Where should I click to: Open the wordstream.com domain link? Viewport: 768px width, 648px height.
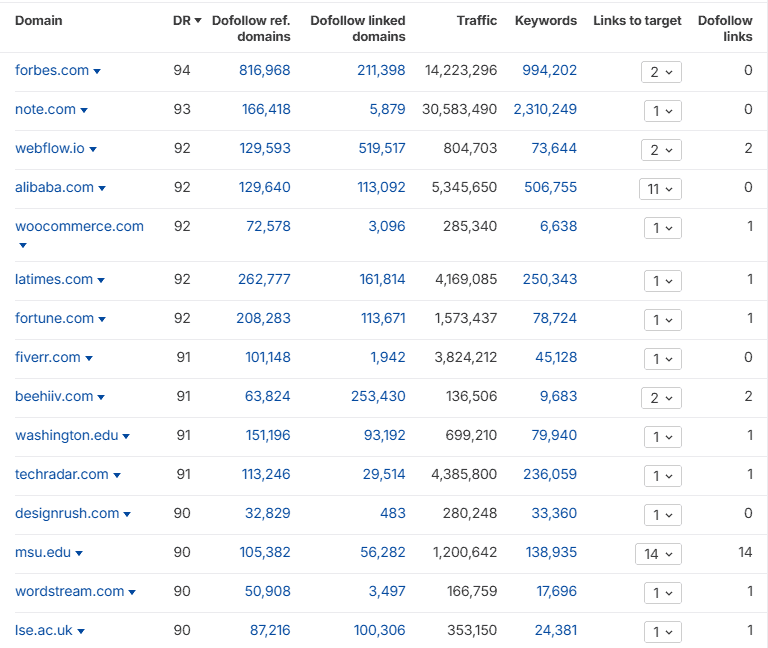(x=70, y=591)
